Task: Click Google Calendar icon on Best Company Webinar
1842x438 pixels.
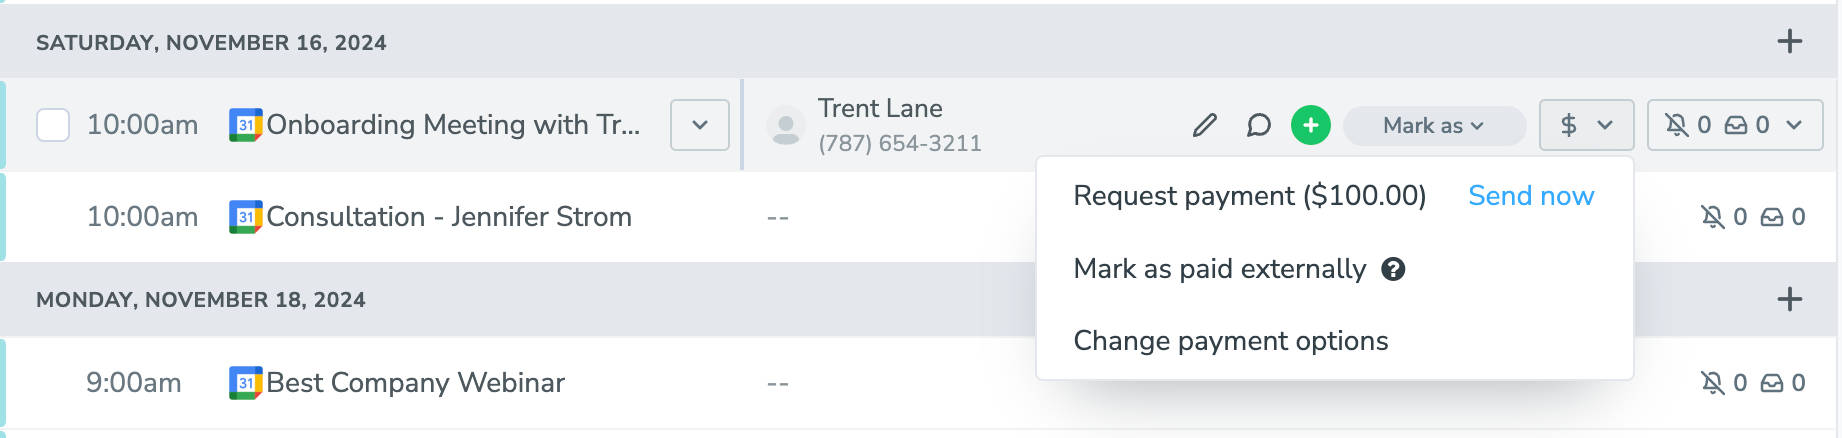Action: [245, 383]
